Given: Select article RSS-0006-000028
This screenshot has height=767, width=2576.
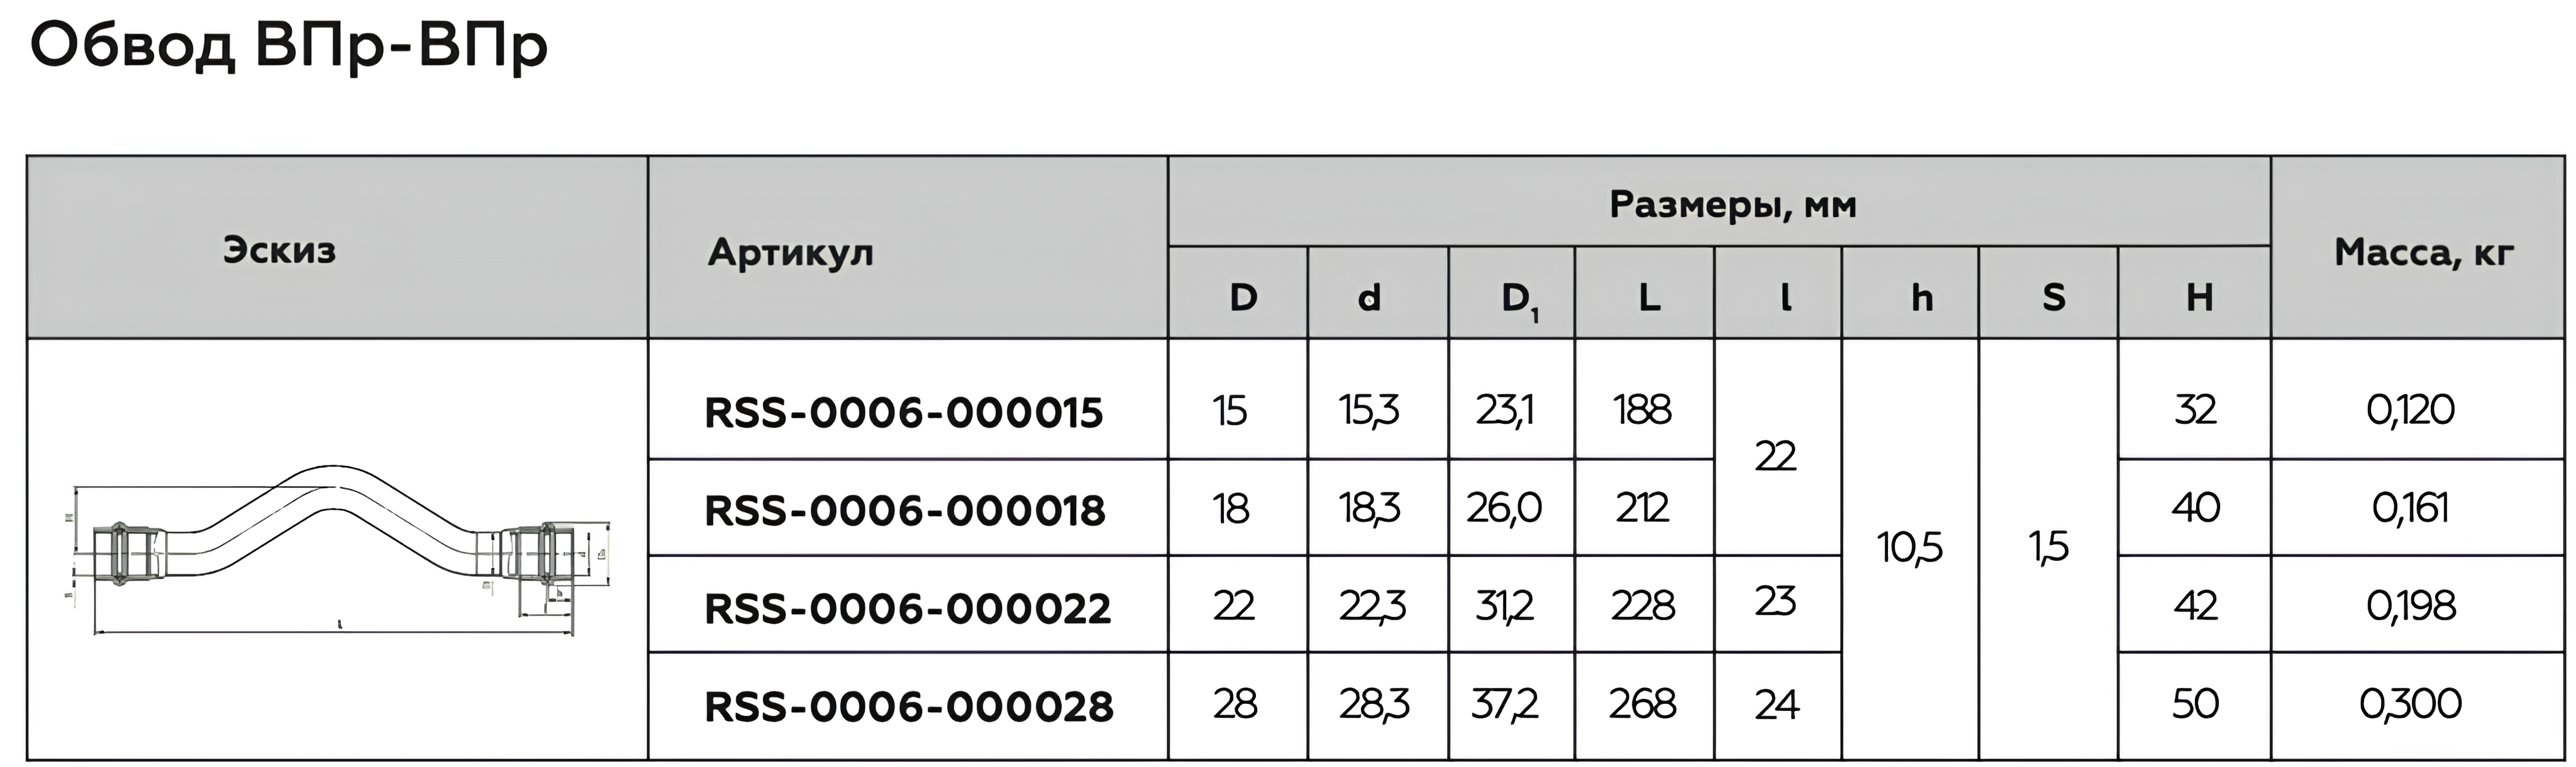Looking at the screenshot, I should 908,706.
